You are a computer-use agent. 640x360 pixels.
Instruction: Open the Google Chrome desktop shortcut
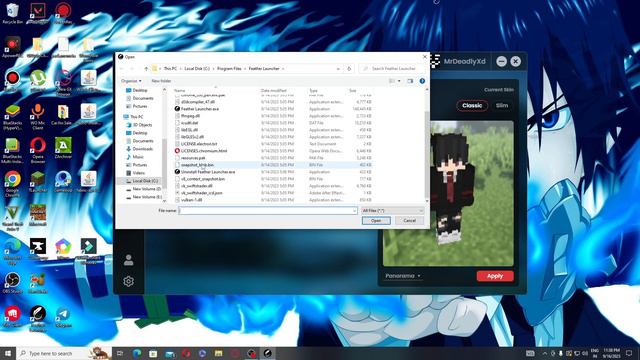point(12,184)
